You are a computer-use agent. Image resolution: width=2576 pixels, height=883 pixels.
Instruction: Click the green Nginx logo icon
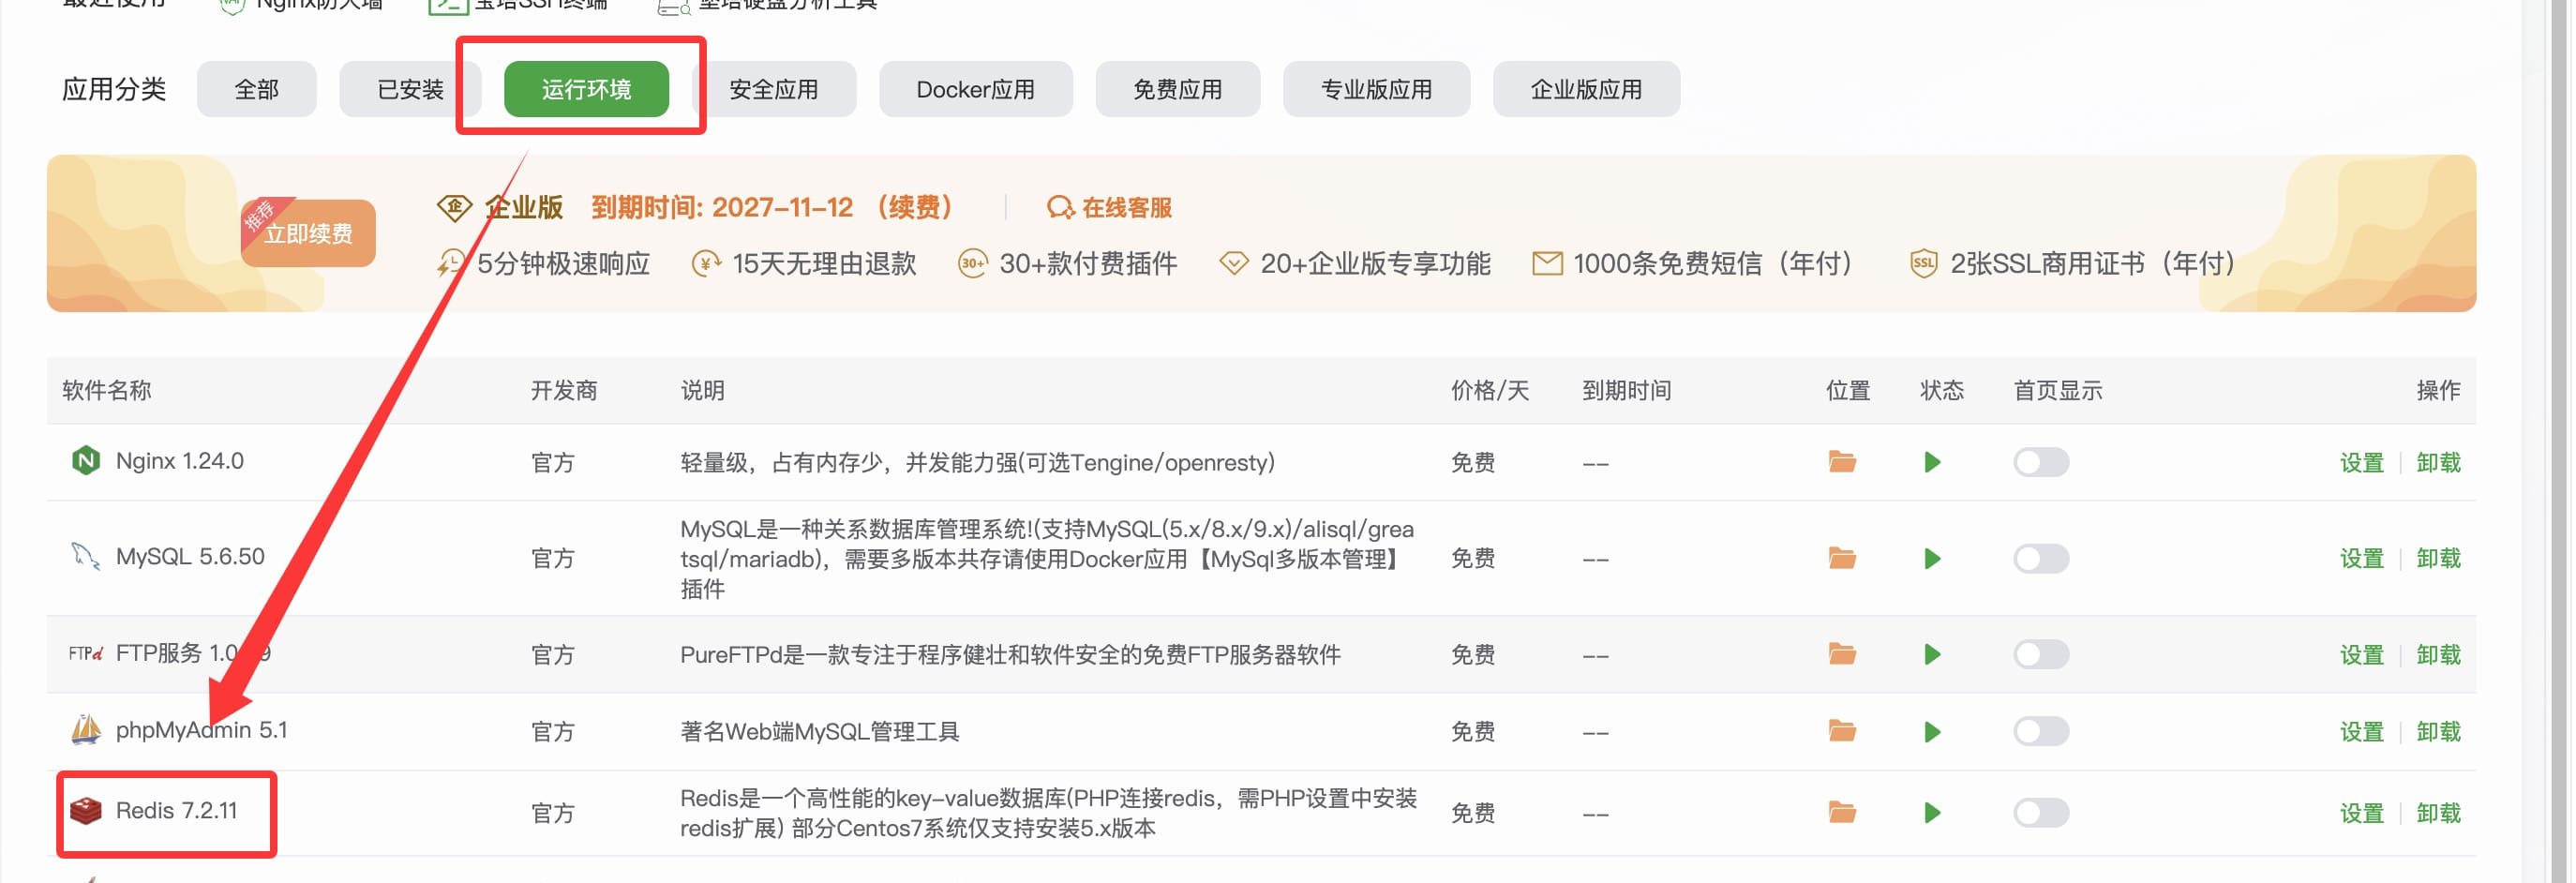pos(86,461)
